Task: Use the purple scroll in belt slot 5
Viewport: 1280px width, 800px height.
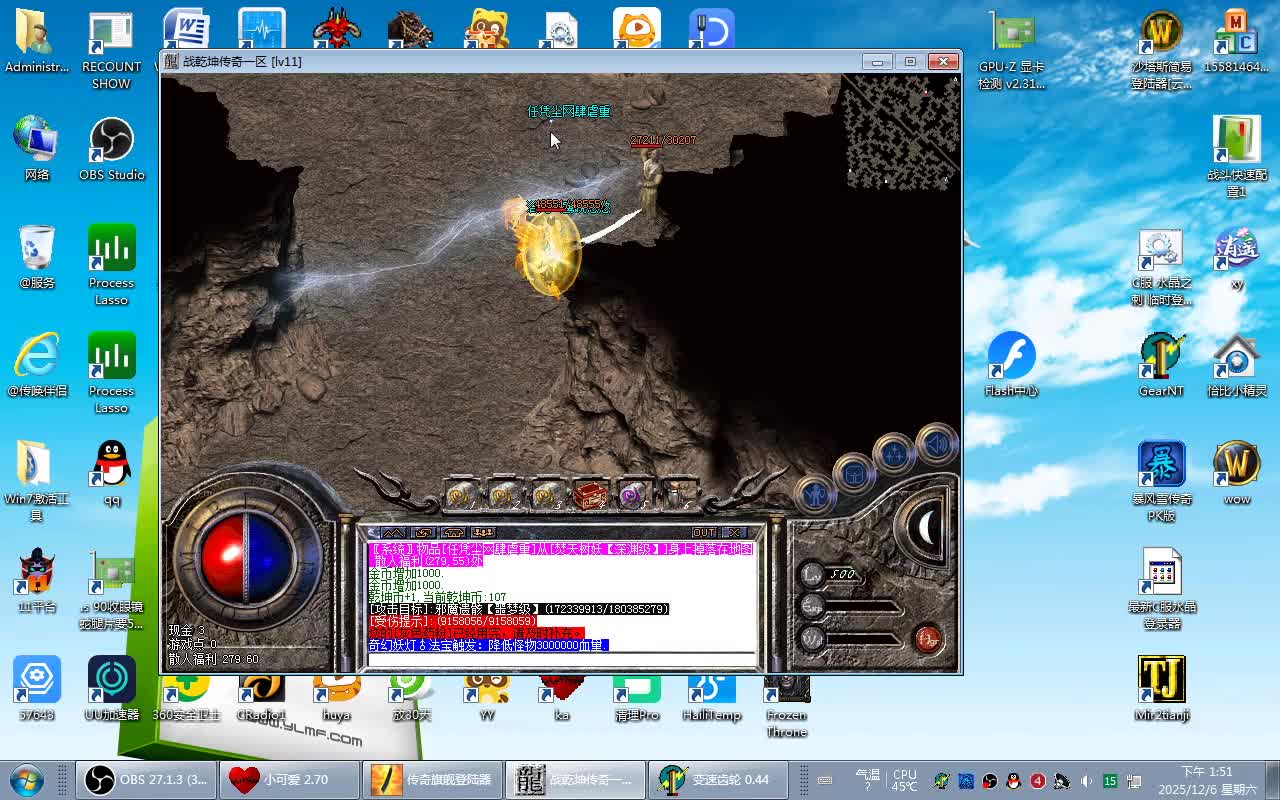Action: coord(631,494)
